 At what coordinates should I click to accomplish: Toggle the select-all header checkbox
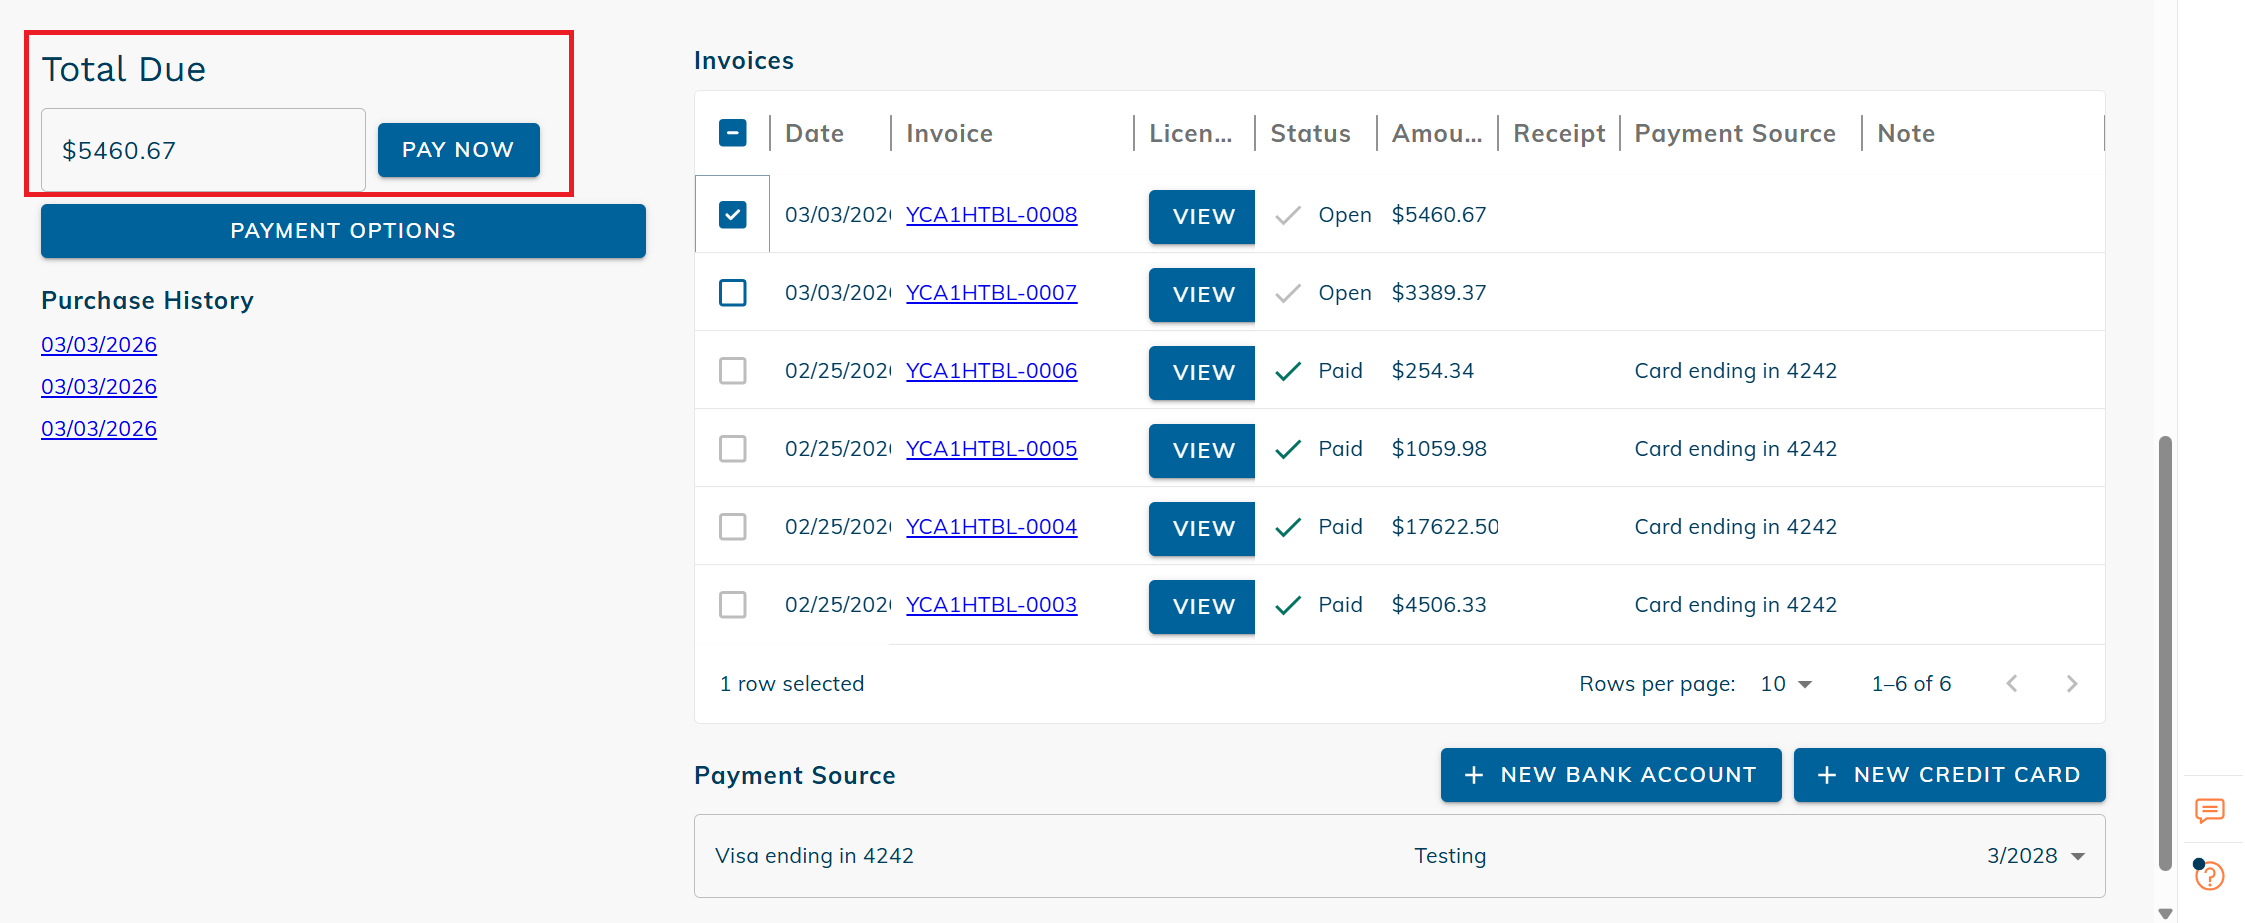click(x=733, y=133)
